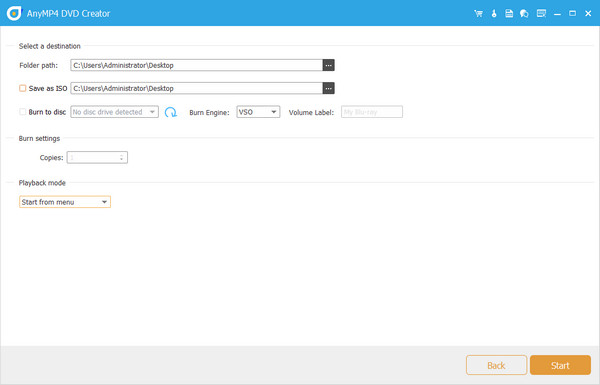Browse for the Save as ISO location
This screenshot has width=600, height=385.
329,88
